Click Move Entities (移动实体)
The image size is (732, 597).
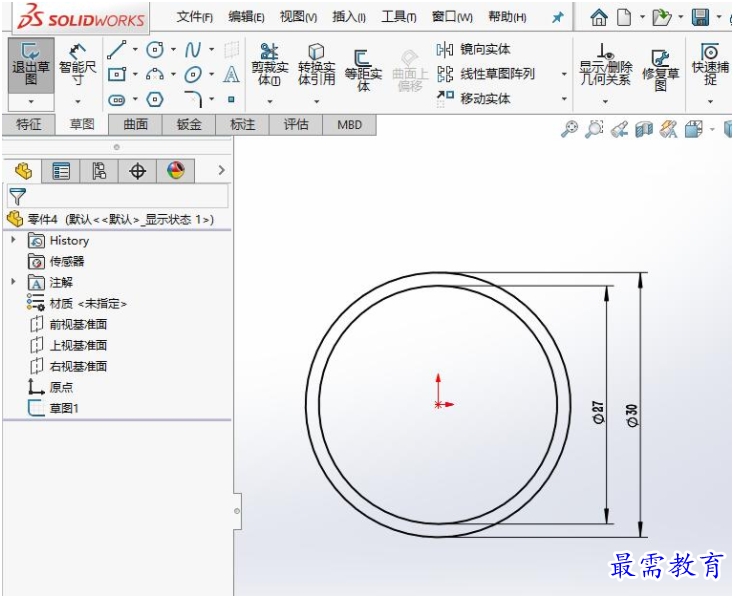click(473, 98)
